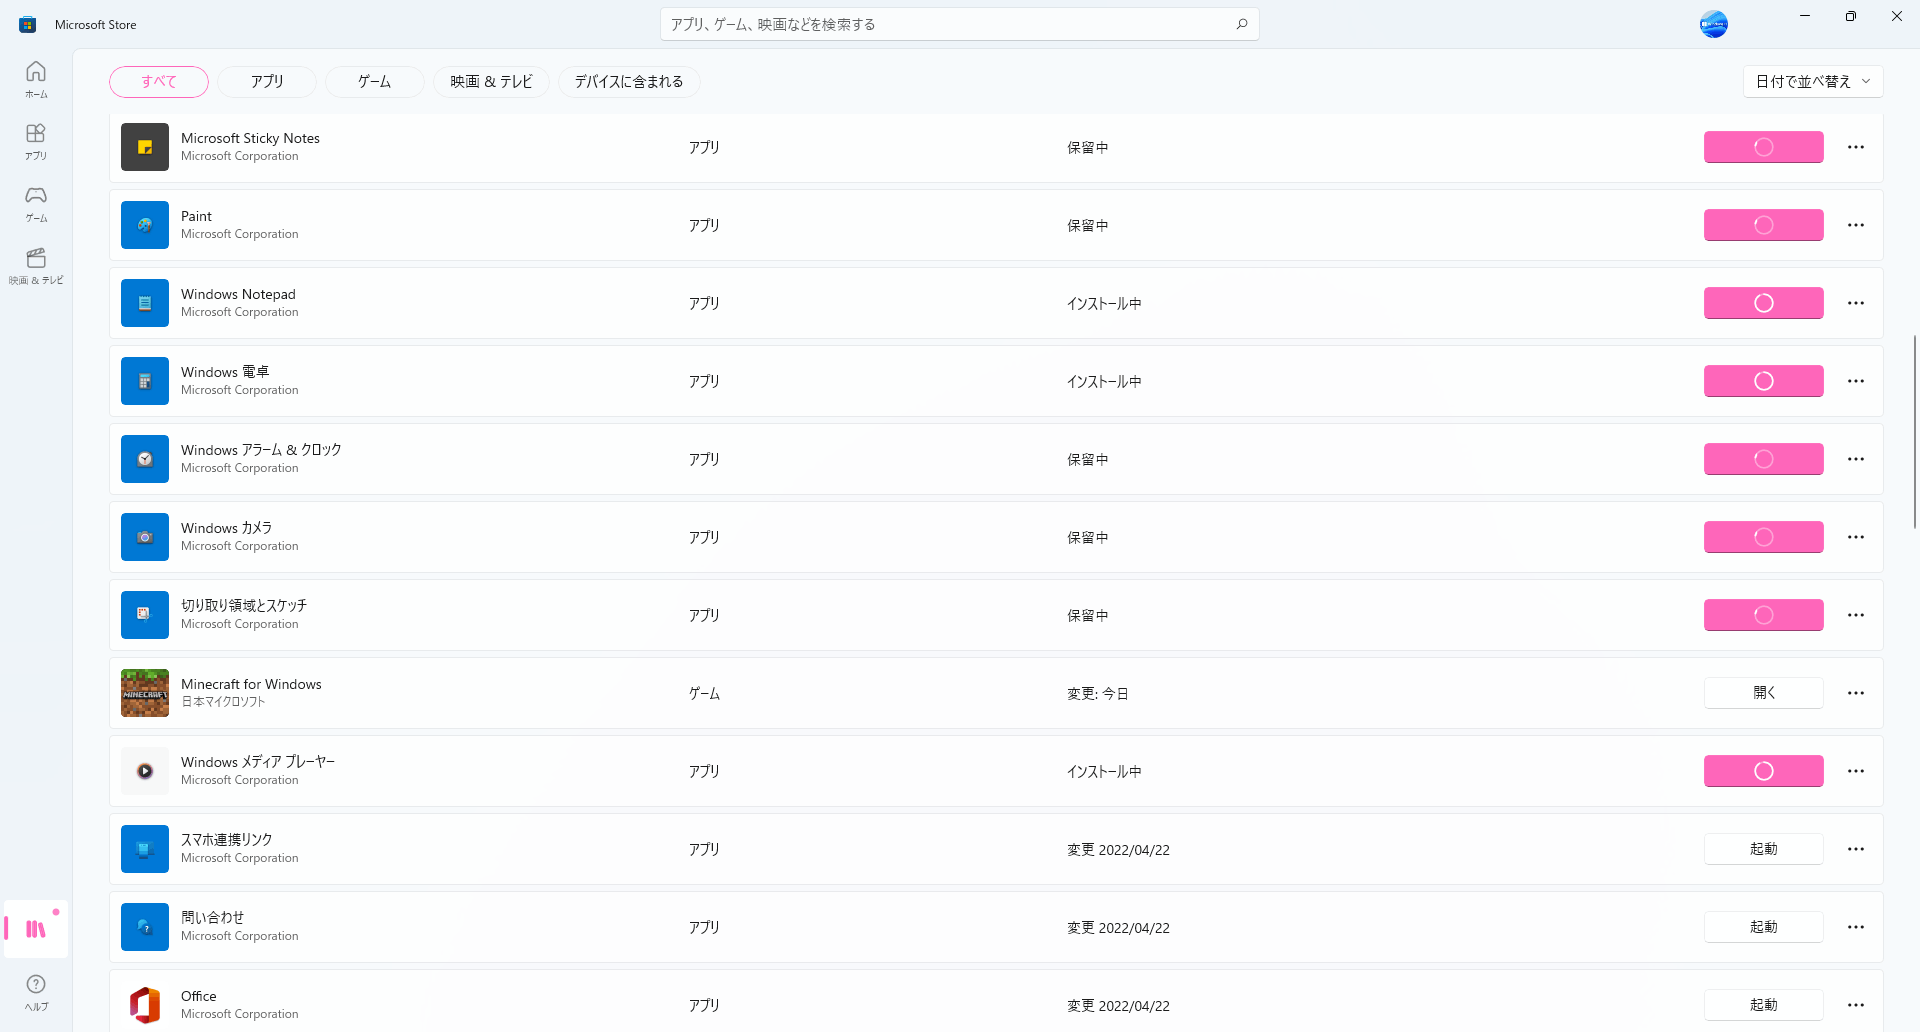The image size is (1920, 1032).
Task: Open more options for 問い合わせ
Action: click(x=1856, y=927)
